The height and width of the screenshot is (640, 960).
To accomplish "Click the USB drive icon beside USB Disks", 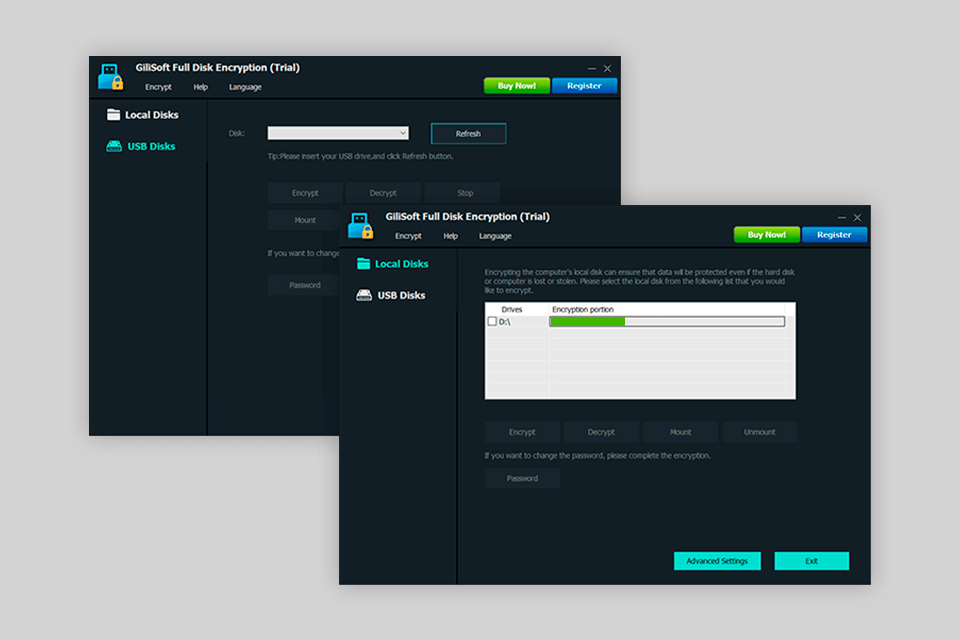I will coord(365,295).
